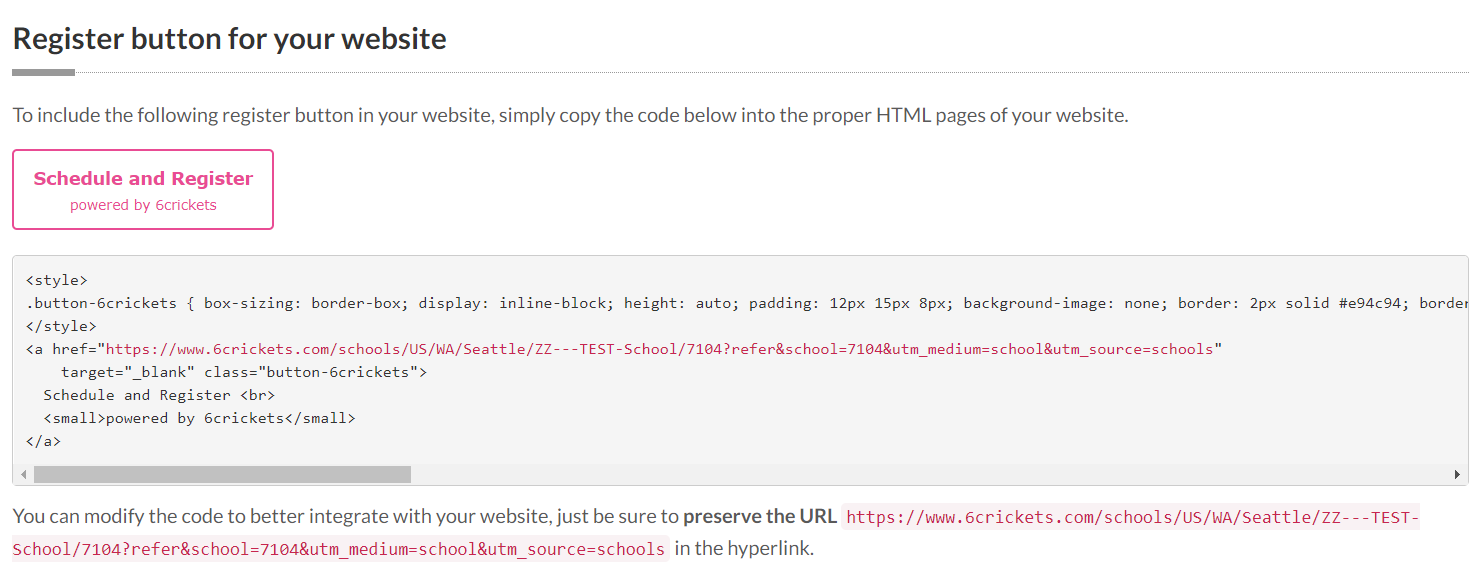Click the href URL inside the code block
This screenshot has width=1483, height=581.
[660, 349]
